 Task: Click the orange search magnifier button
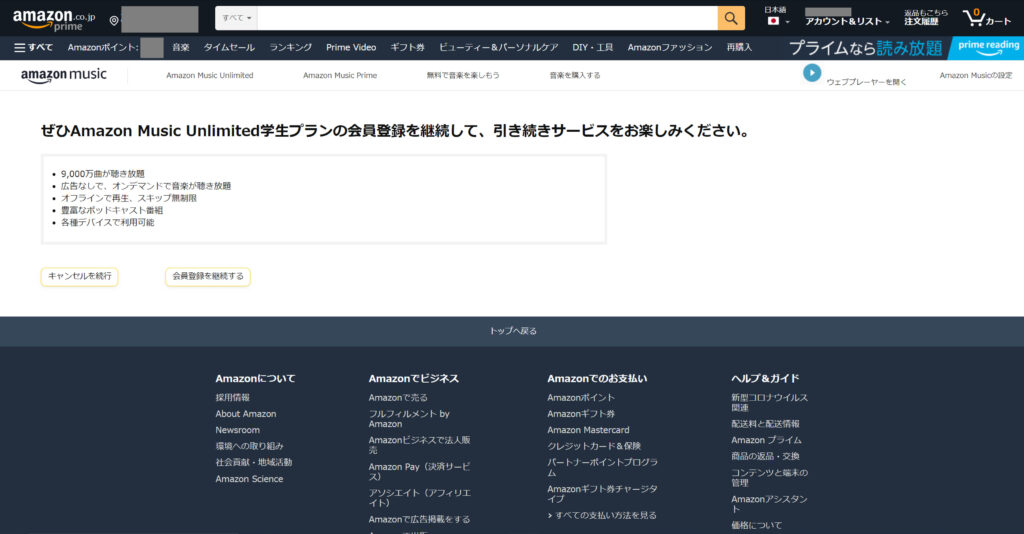click(x=731, y=18)
